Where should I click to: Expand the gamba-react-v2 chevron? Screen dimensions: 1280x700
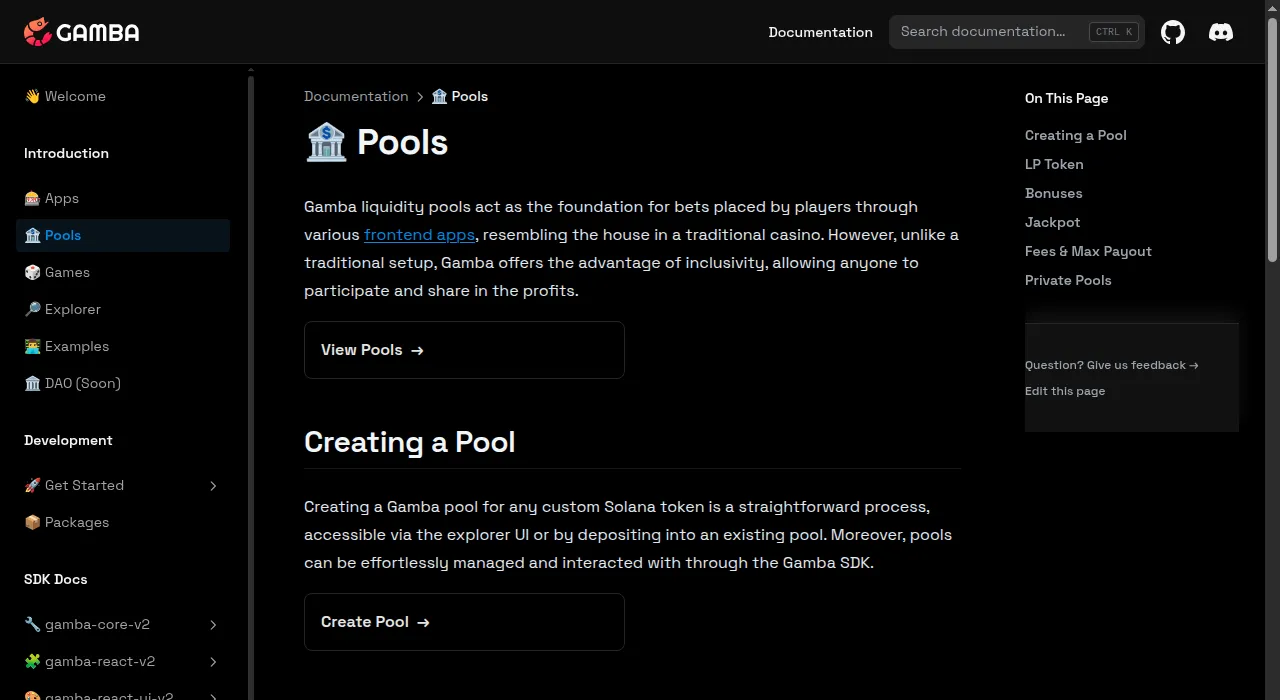pos(213,662)
